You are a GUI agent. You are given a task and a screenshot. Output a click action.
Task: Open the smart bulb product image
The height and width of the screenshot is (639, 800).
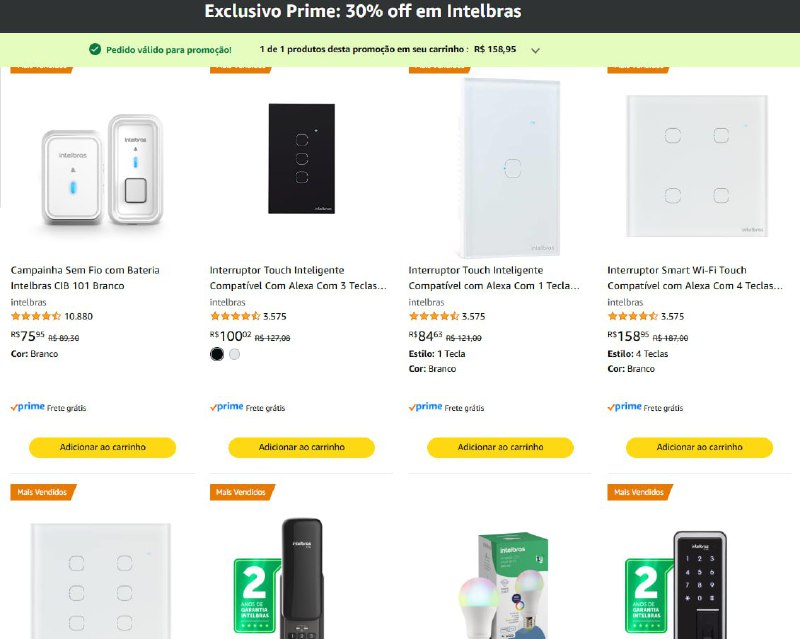(500, 585)
